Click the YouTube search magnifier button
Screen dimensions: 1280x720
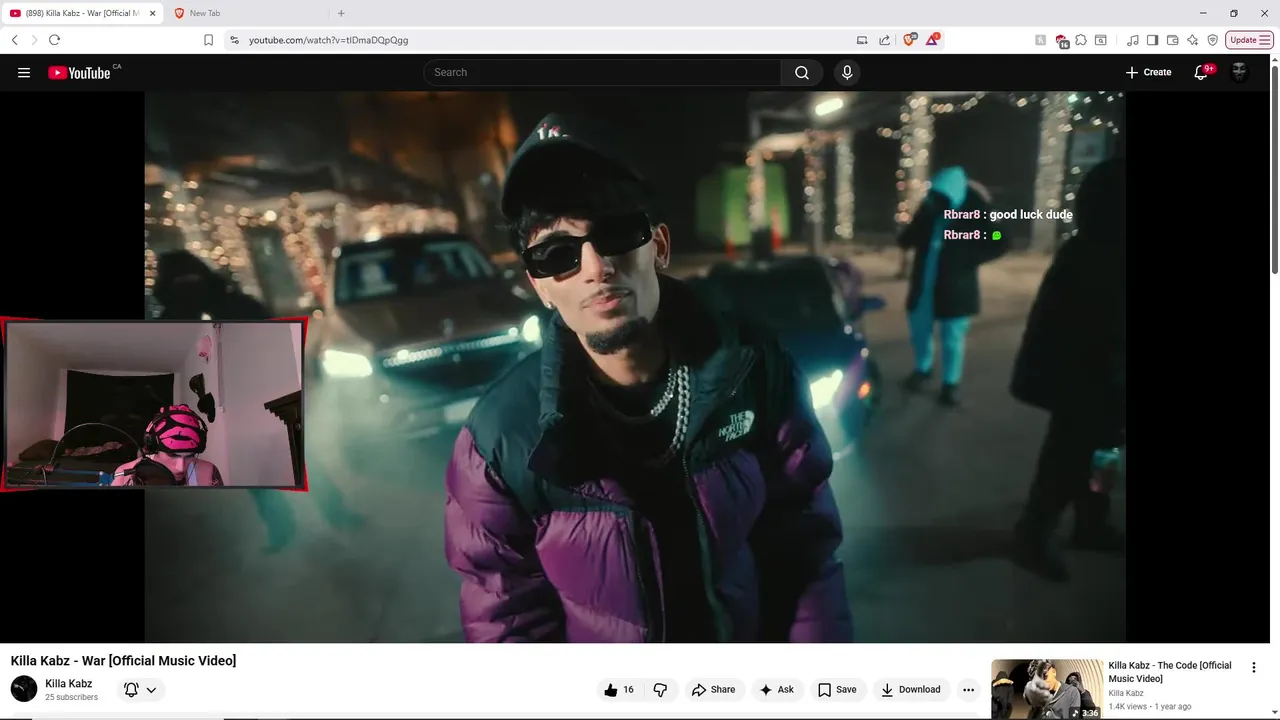(802, 72)
